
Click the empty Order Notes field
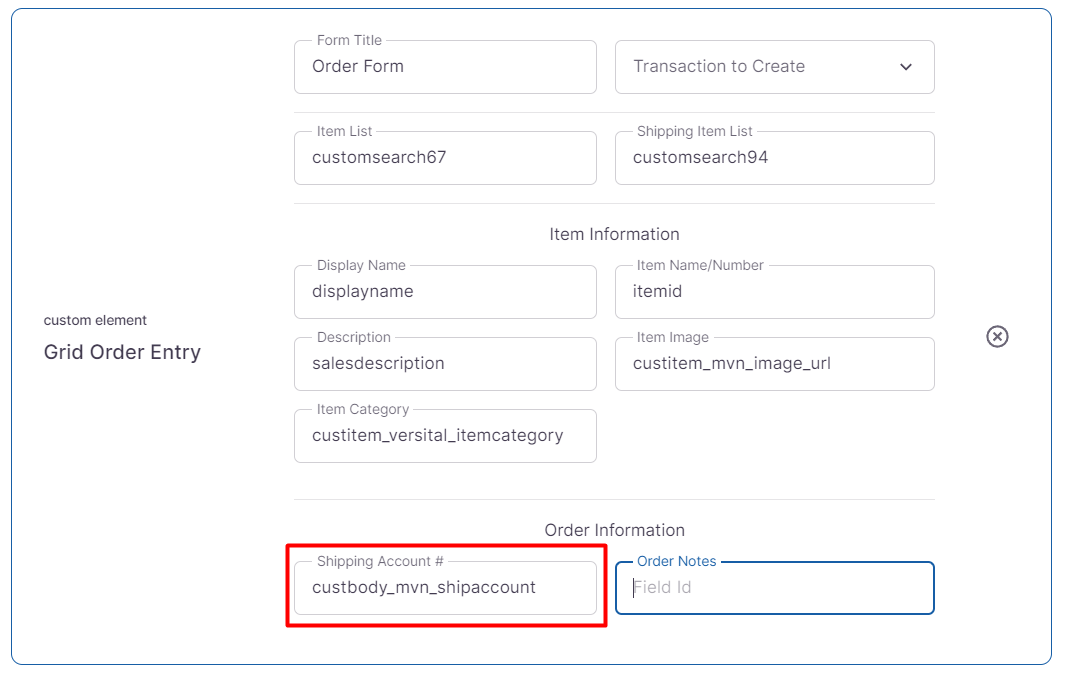point(773,588)
